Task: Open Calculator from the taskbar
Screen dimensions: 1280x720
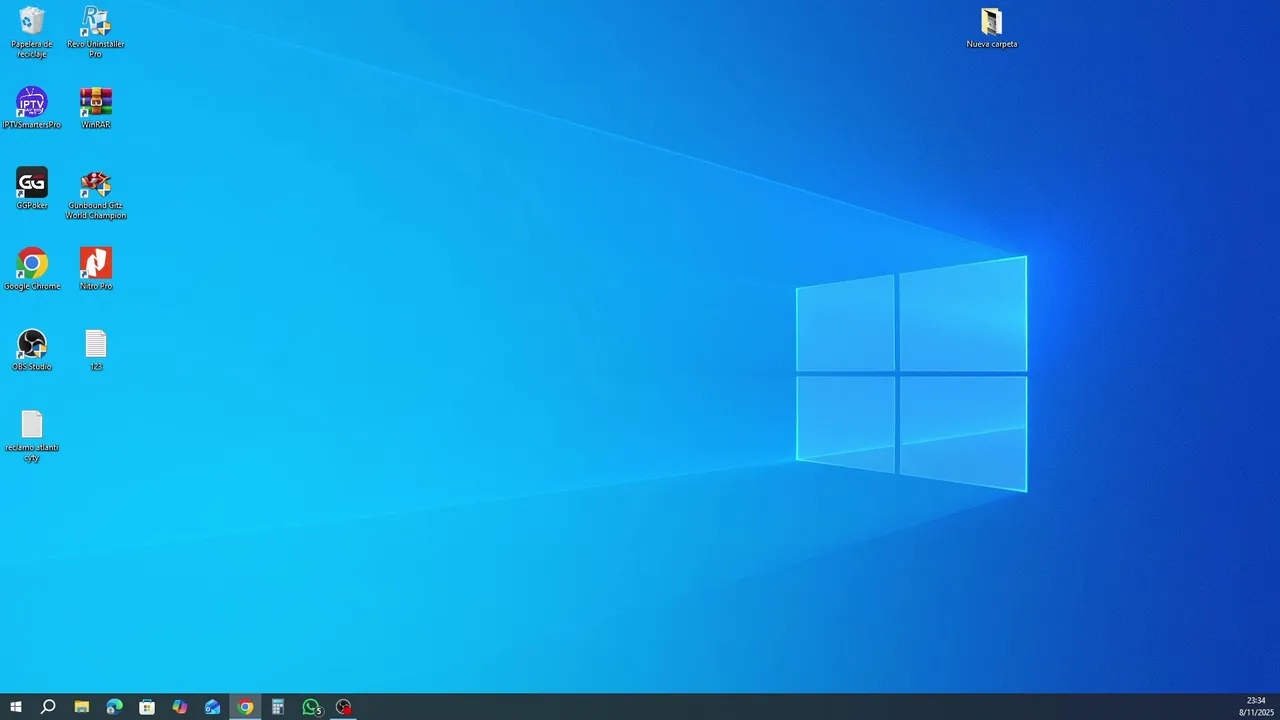Action: click(x=278, y=707)
